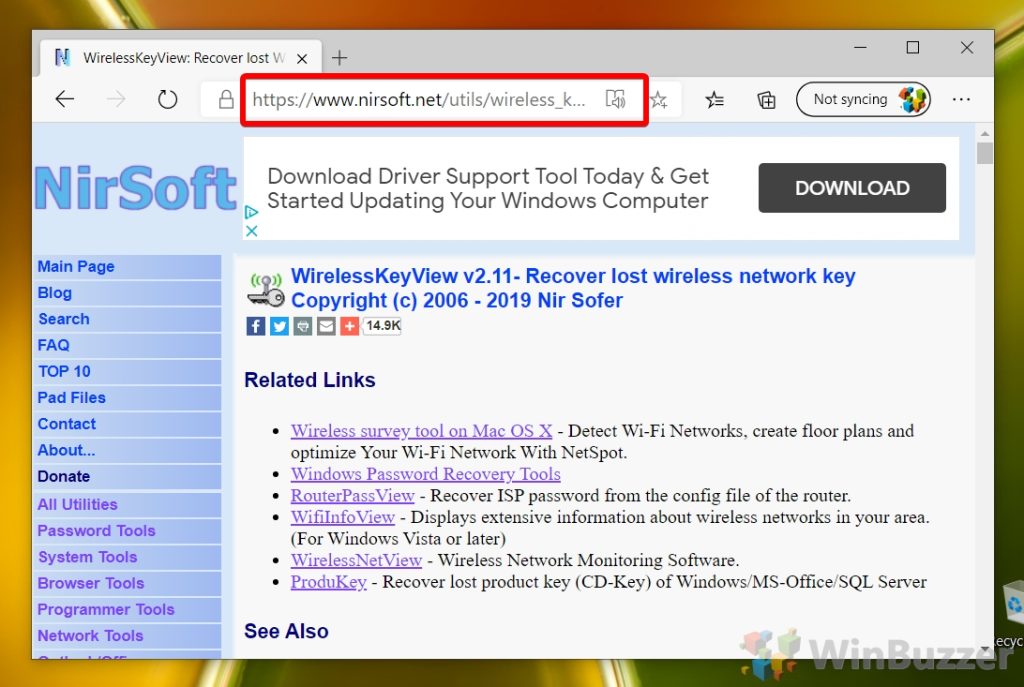Screen dimensions: 1024x687
Task: Add this page to favorites with the star icon
Action: pos(658,100)
